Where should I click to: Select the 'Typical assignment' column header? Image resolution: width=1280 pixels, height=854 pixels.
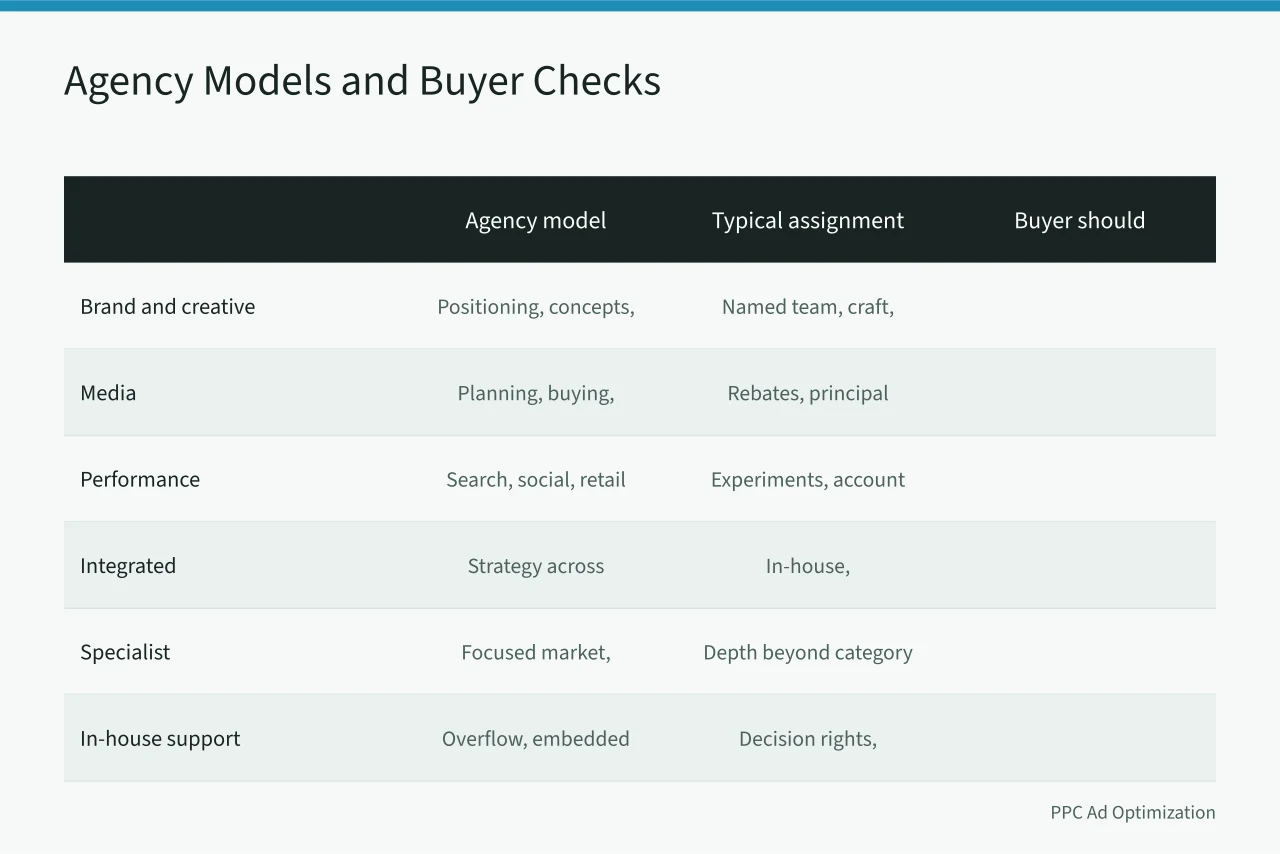(808, 221)
